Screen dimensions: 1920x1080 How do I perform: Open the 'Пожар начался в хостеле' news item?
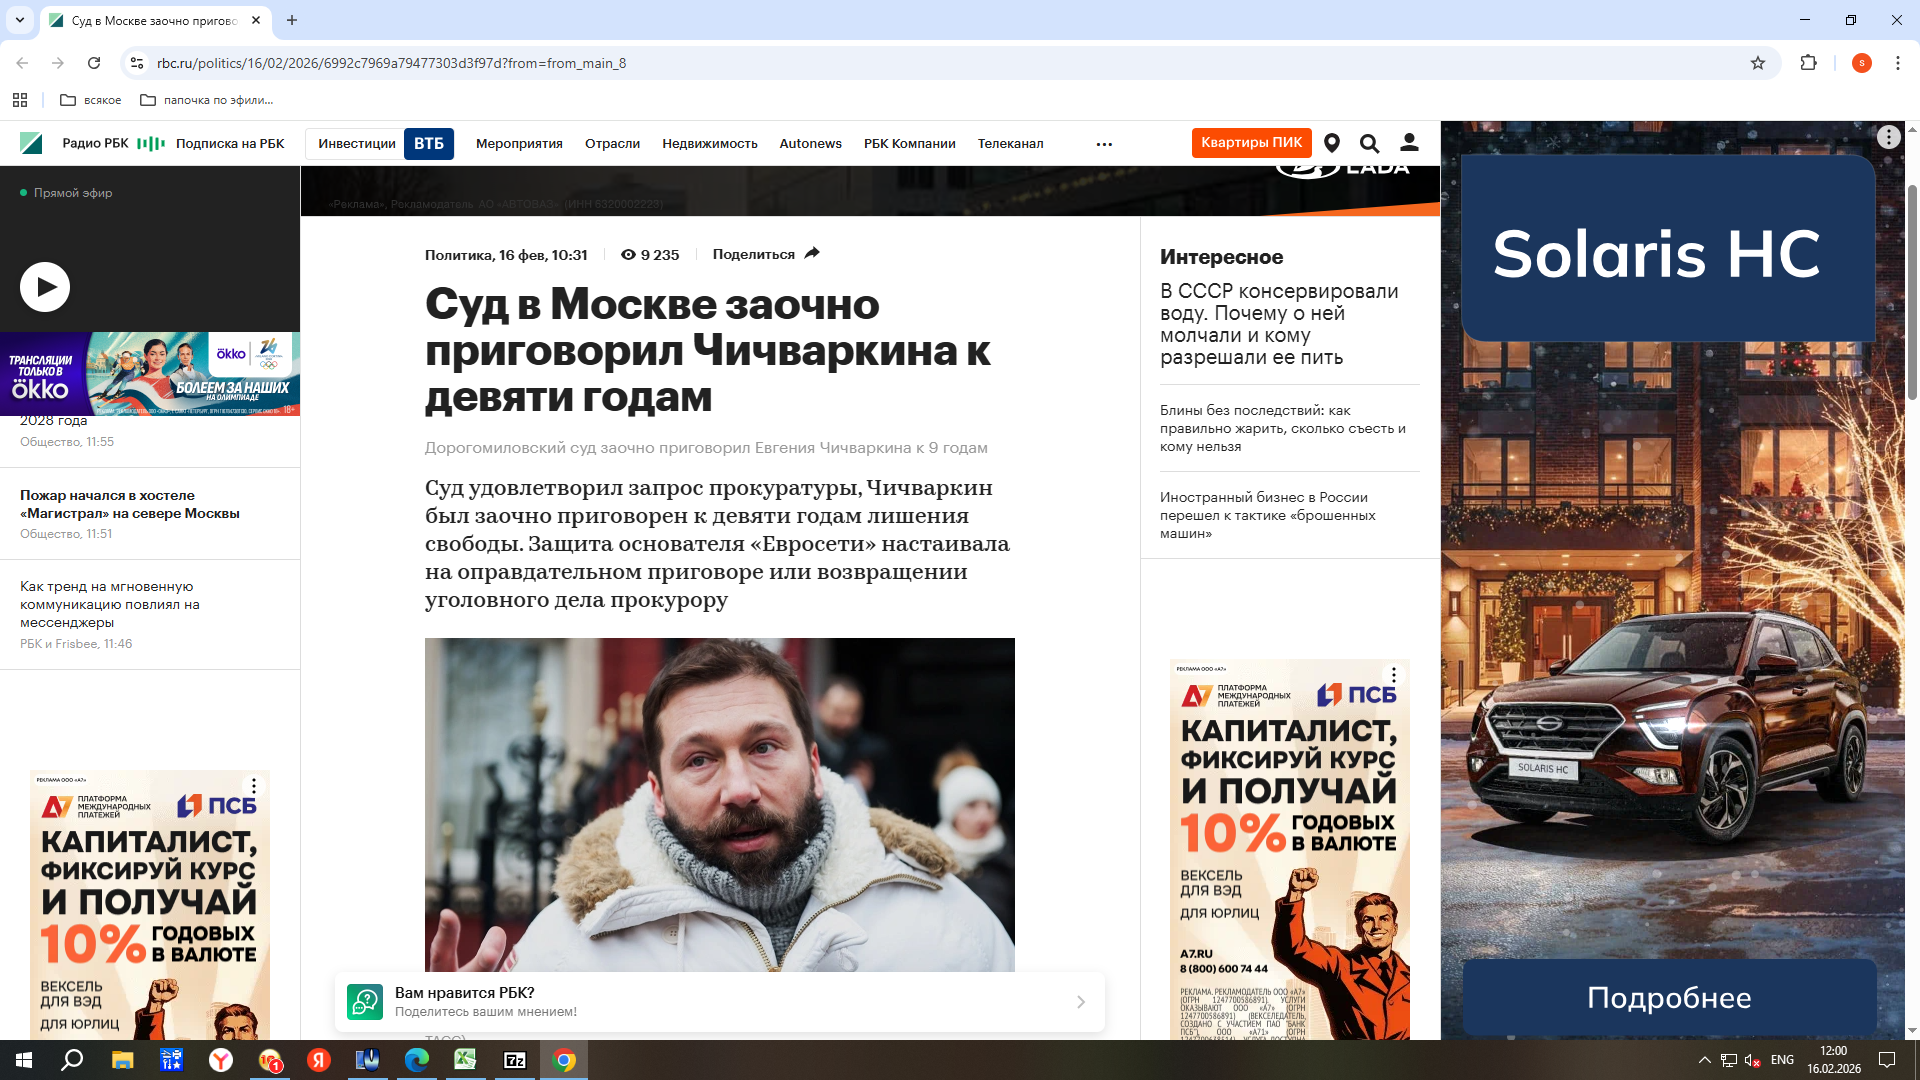click(130, 504)
